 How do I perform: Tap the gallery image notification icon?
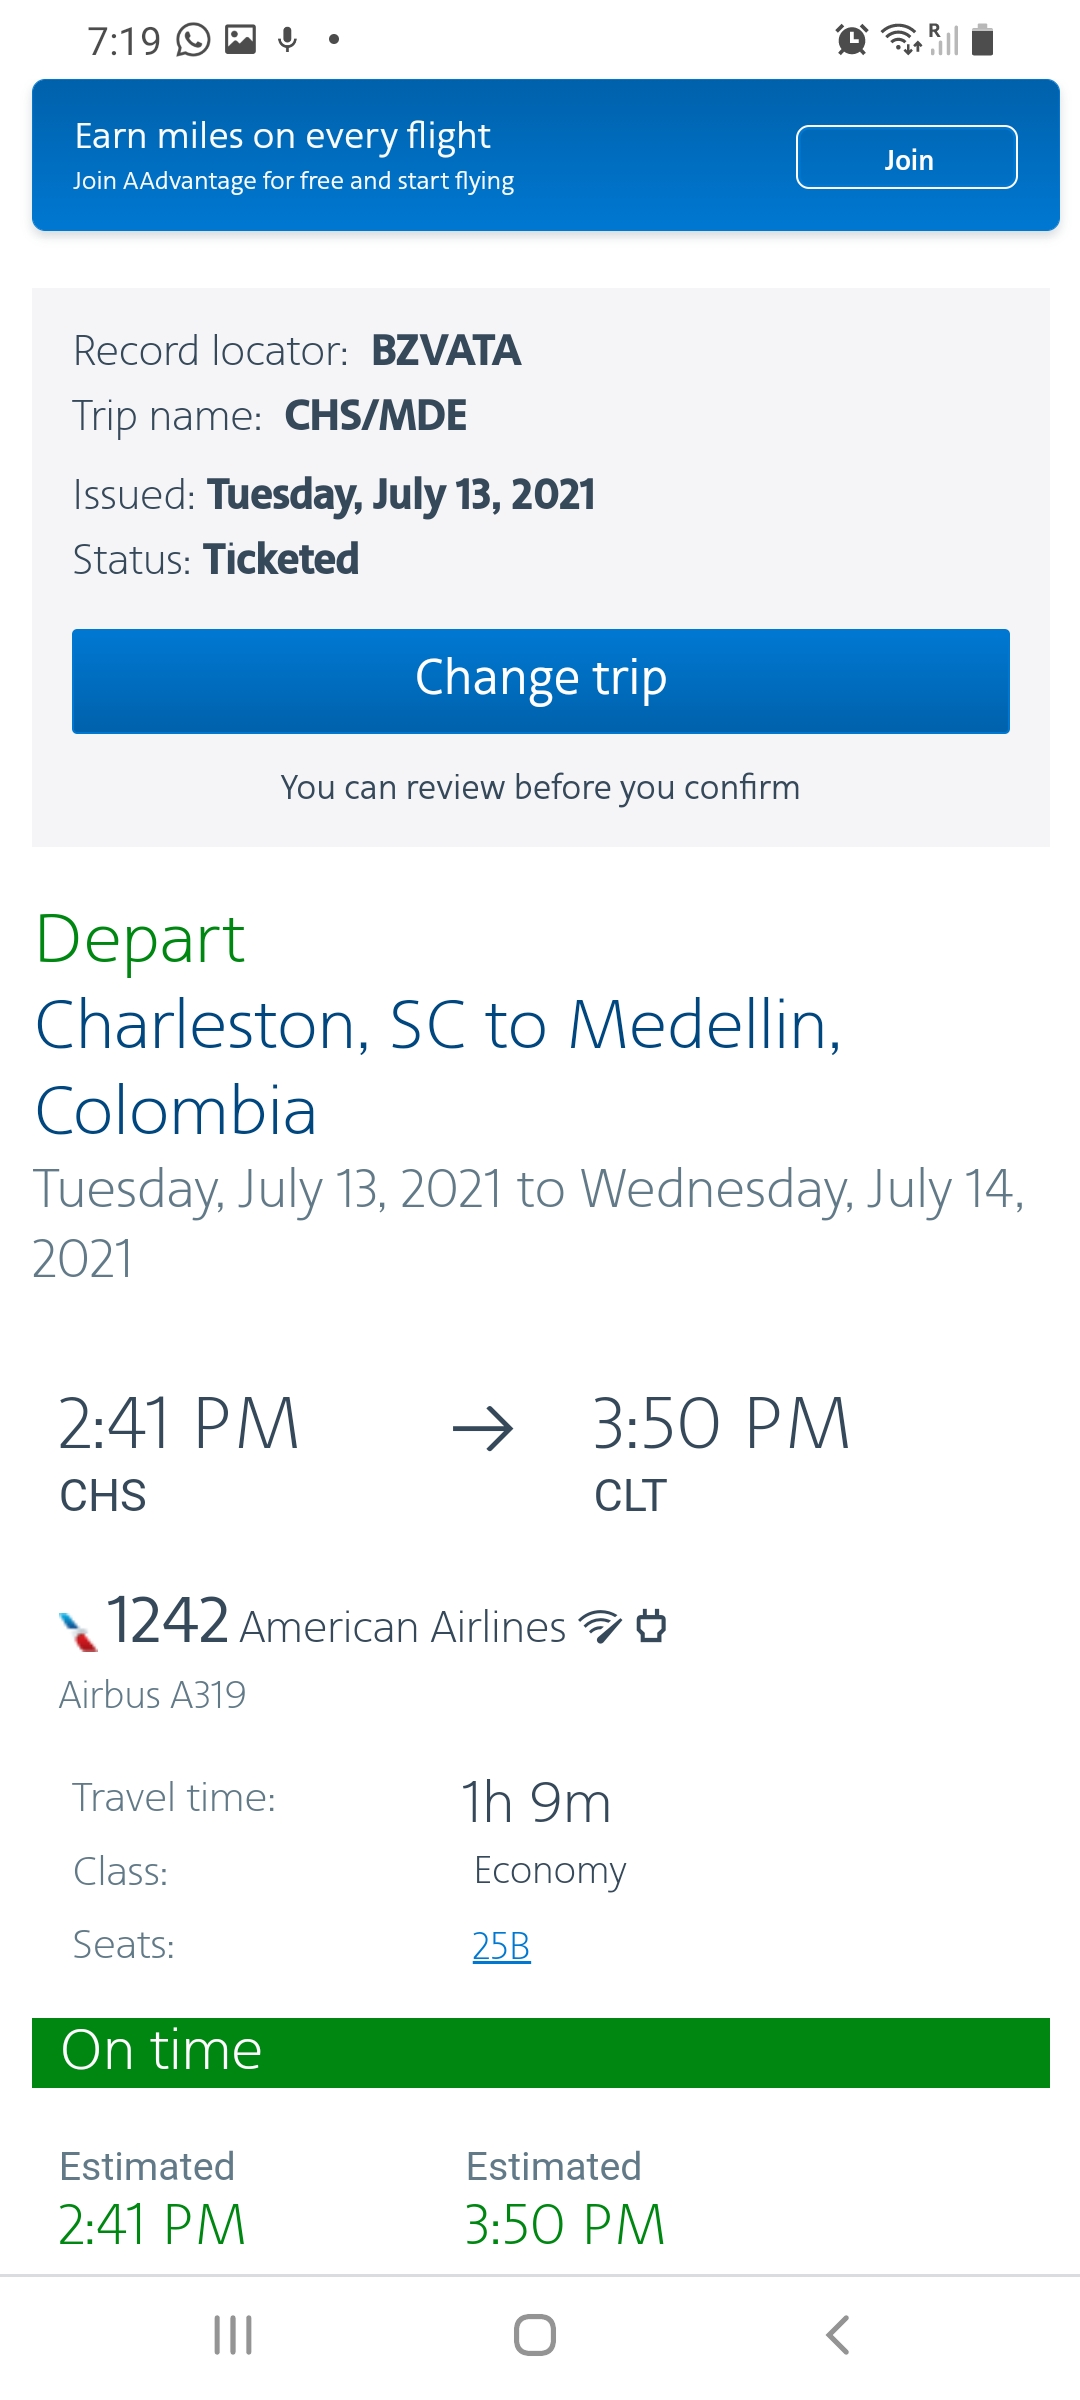(x=240, y=40)
